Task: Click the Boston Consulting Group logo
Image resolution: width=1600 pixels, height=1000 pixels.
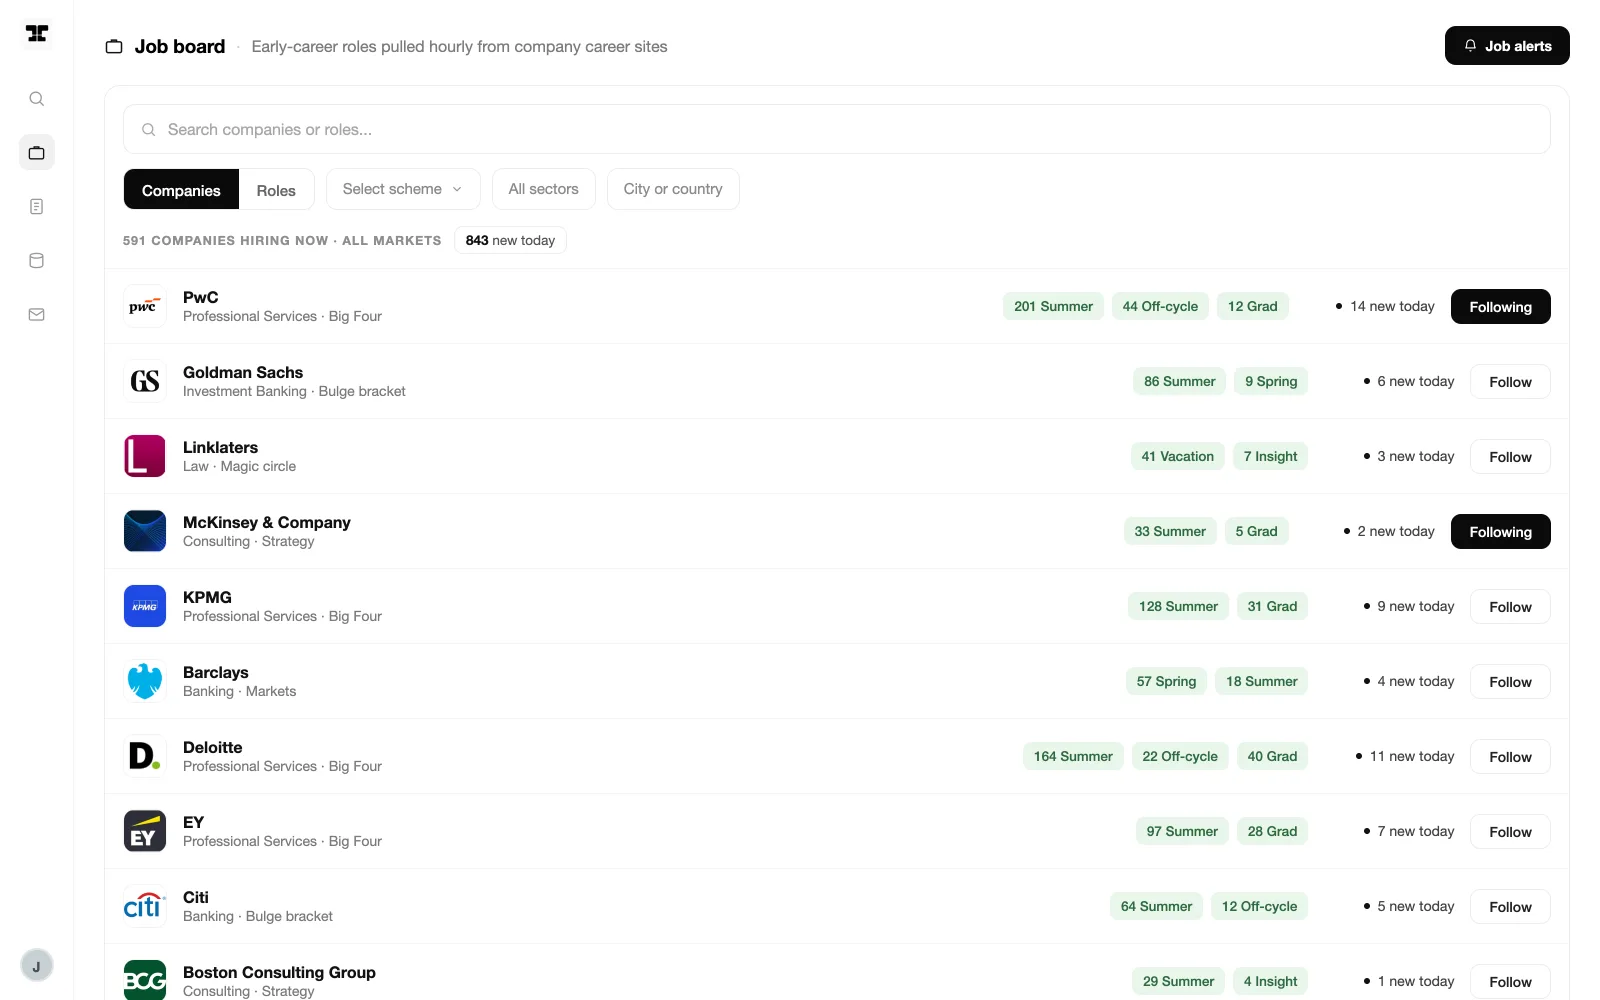Action: [145, 980]
